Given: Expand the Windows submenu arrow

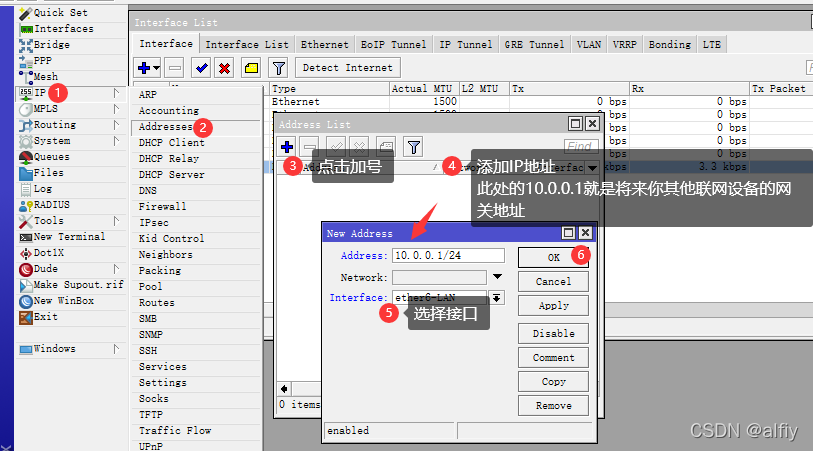Looking at the screenshot, I should 116,349.
